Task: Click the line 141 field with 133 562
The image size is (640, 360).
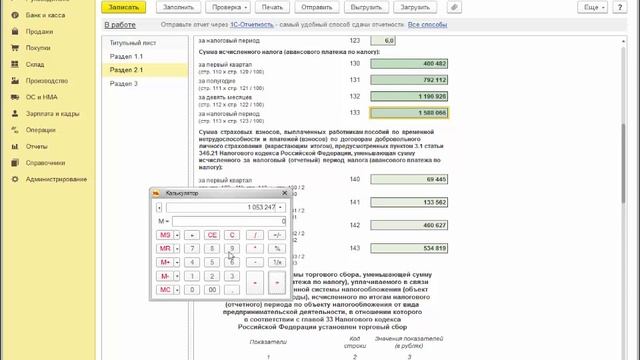Action: tap(409, 202)
